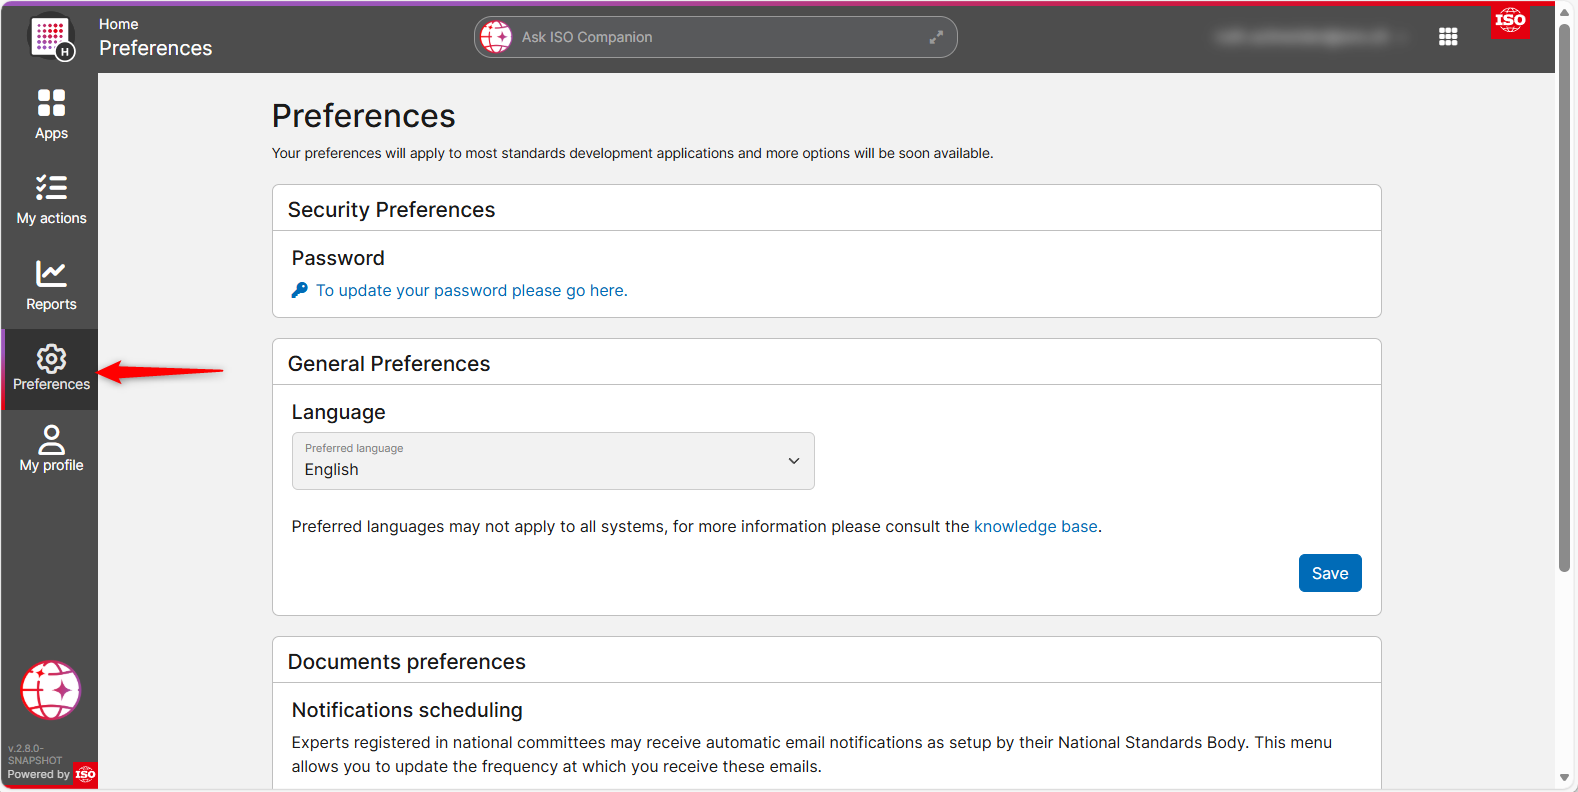Expand the Ask ISO Companion search box

(x=936, y=37)
